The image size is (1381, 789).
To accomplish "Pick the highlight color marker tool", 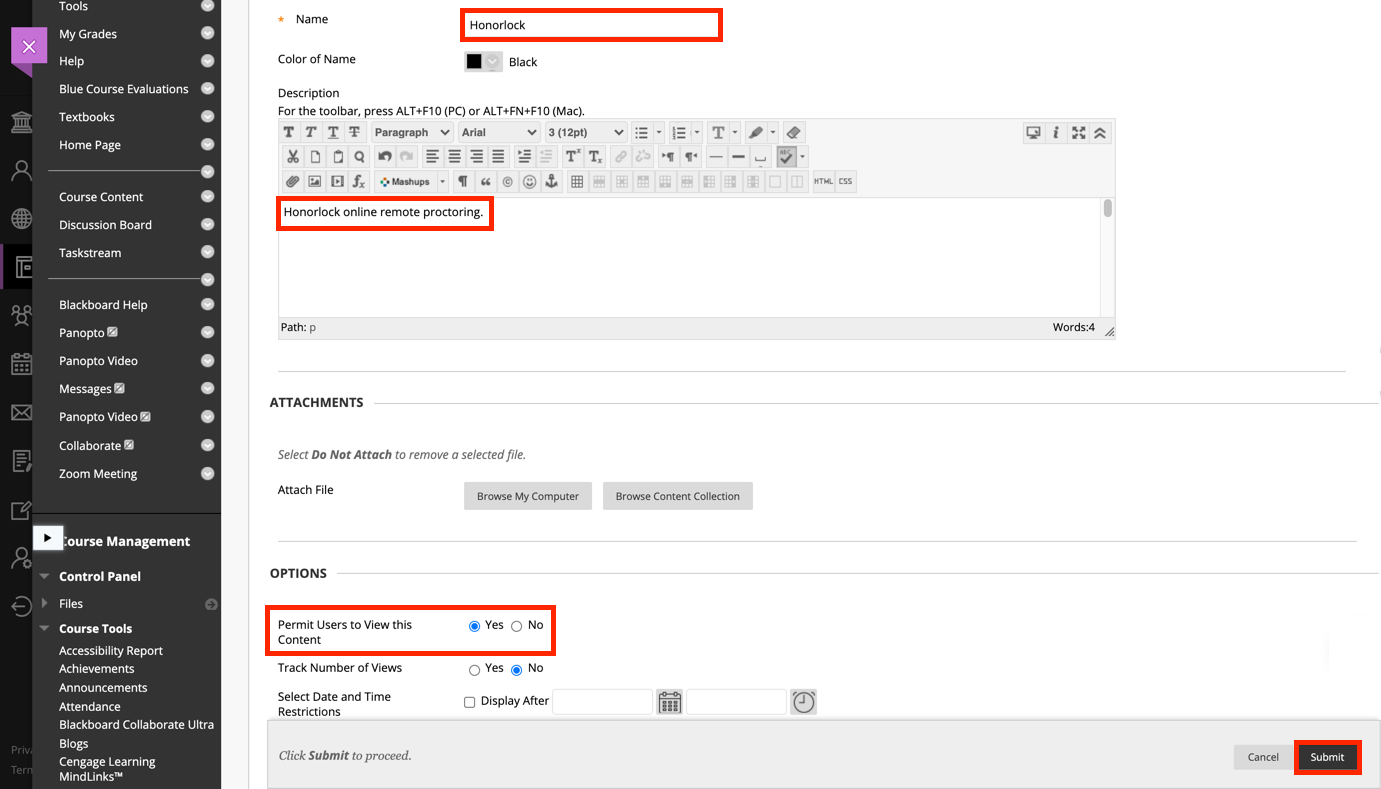I will (x=756, y=132).
